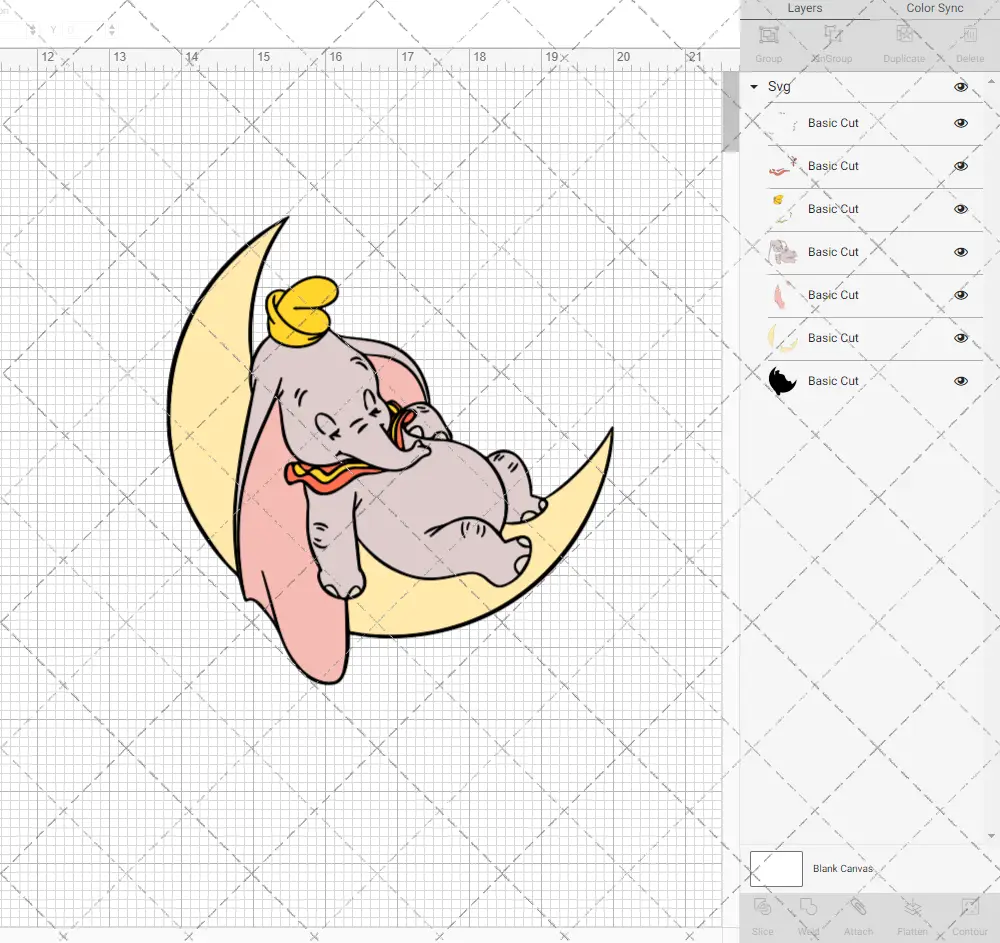Collapse the Svg group arrow
The height and width of the screenshot is (943, 1000).
(754, 87)
